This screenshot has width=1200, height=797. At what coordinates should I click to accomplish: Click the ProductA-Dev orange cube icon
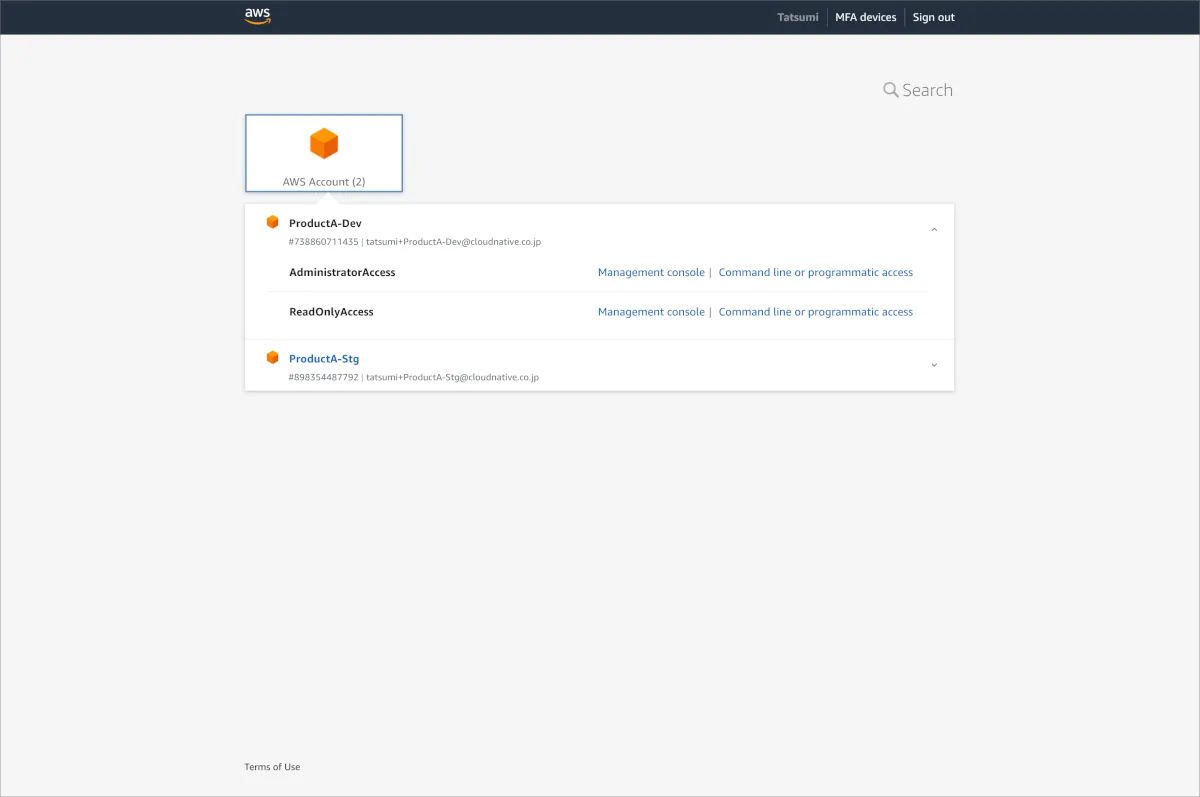(272, 222)
